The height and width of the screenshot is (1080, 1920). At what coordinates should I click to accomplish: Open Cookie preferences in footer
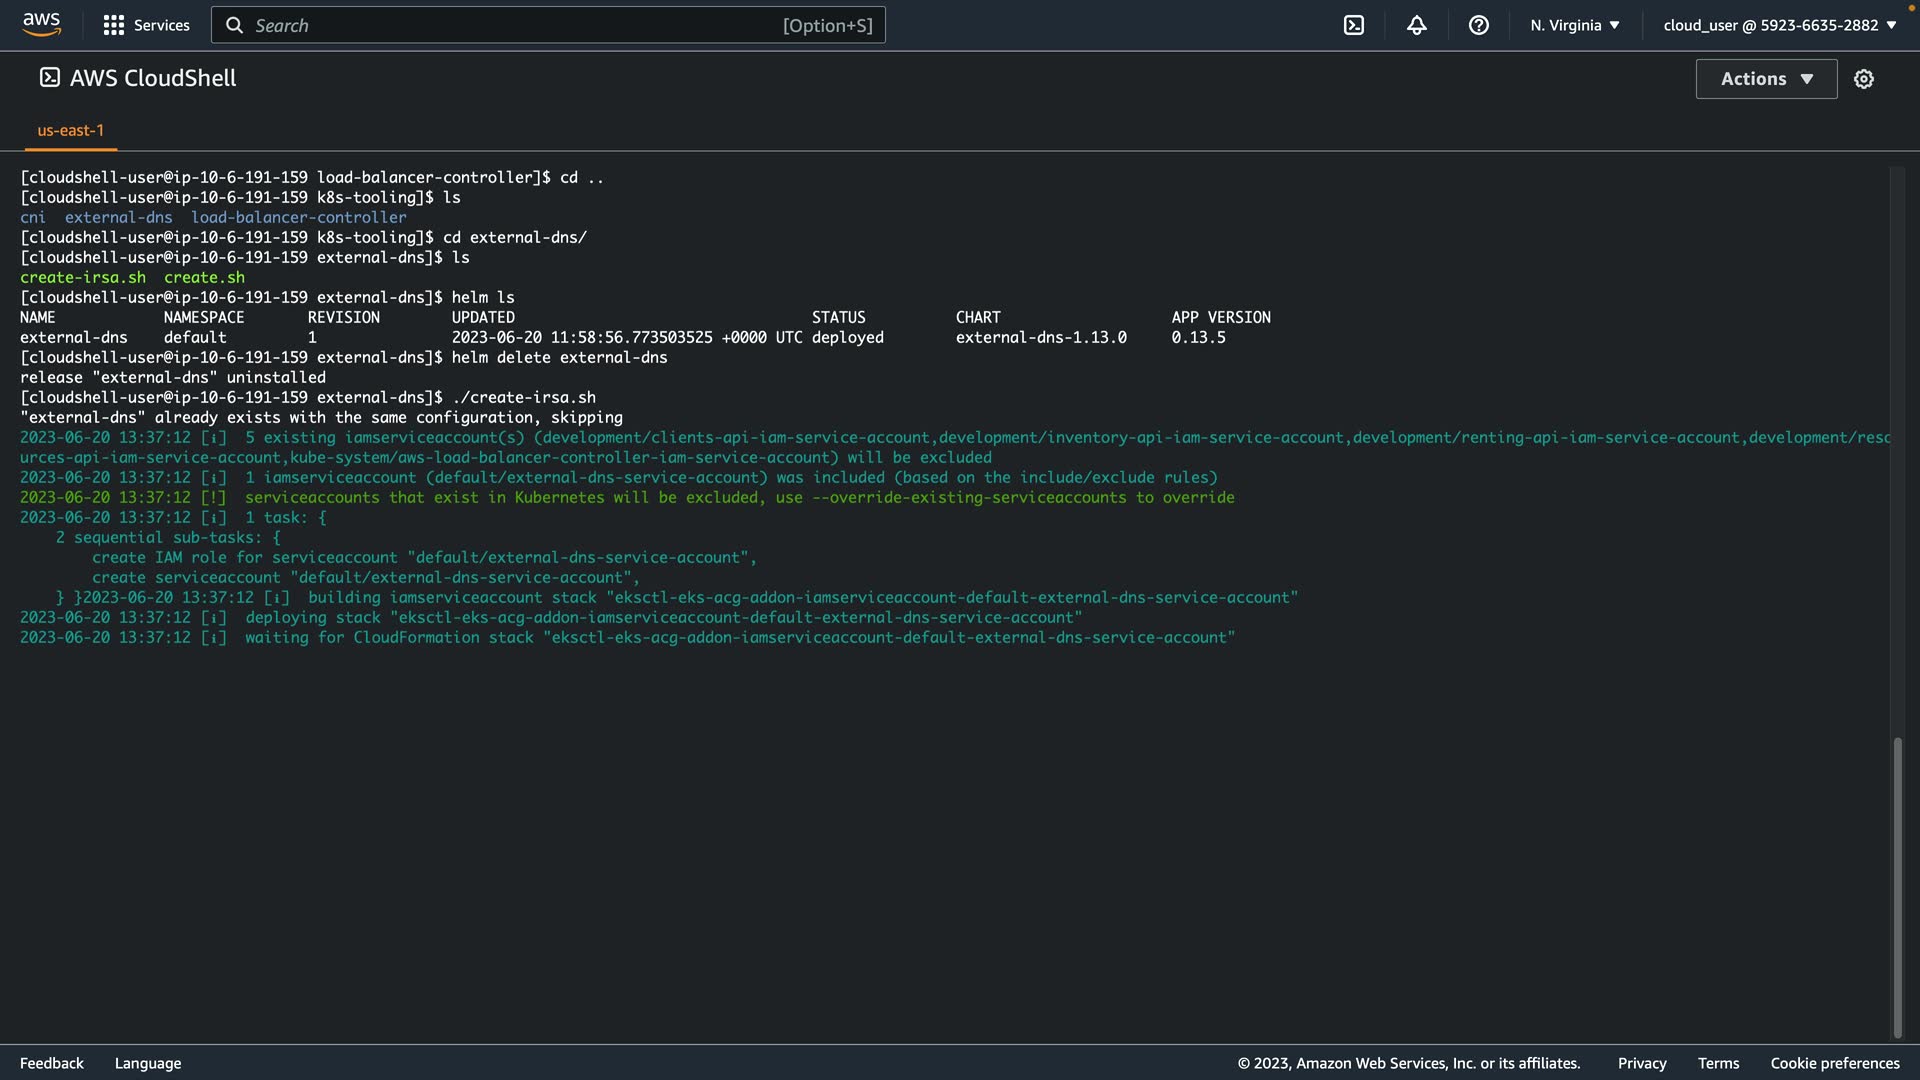pyautogui.click(x=1834, y=1063)
